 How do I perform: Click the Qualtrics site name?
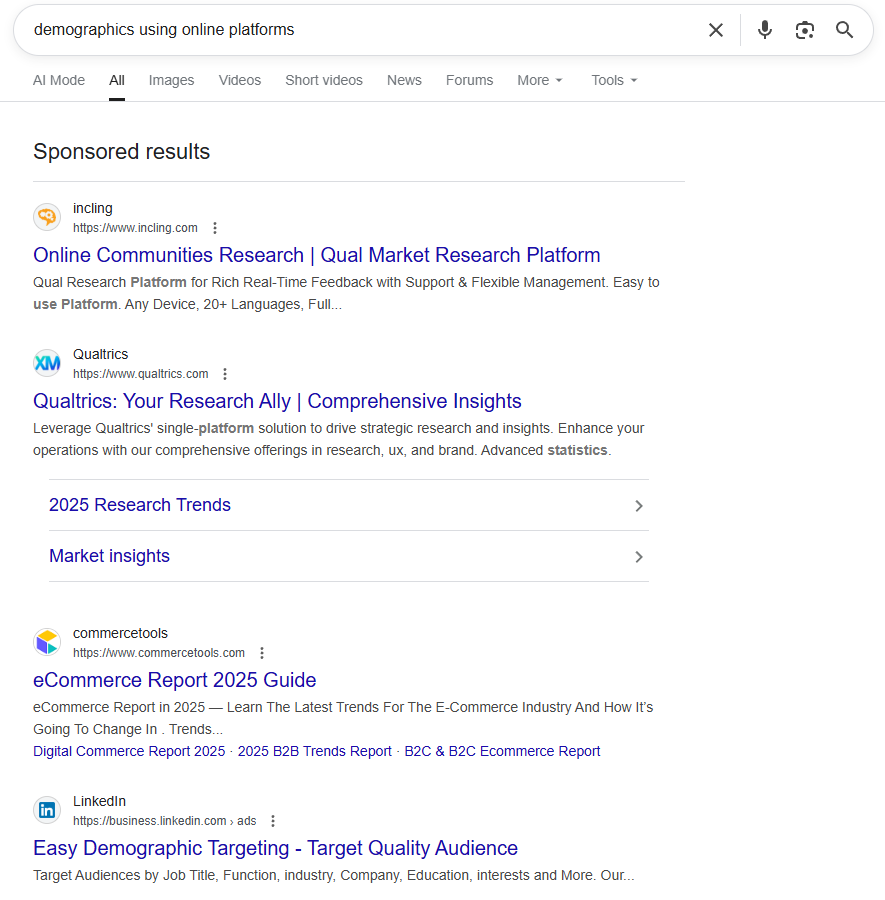(100, 354)
